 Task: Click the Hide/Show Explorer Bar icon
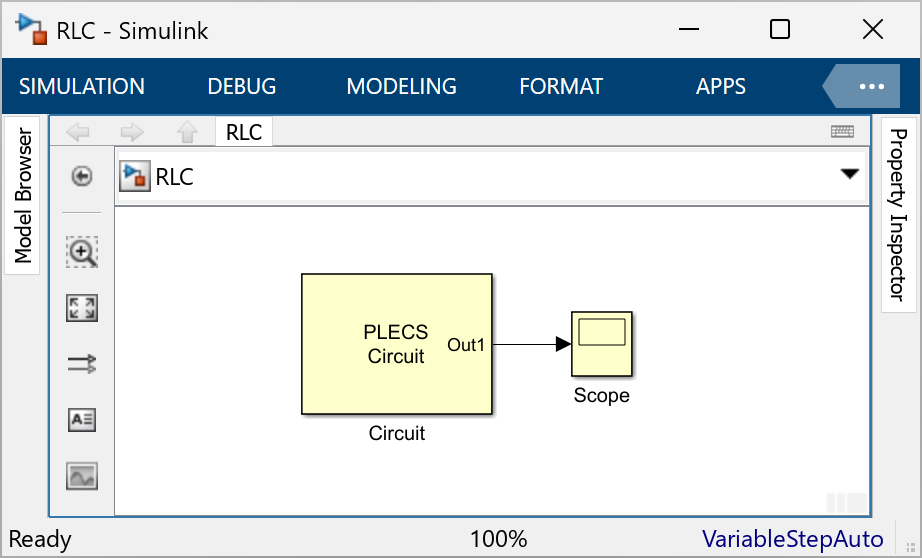pos(82,177)
